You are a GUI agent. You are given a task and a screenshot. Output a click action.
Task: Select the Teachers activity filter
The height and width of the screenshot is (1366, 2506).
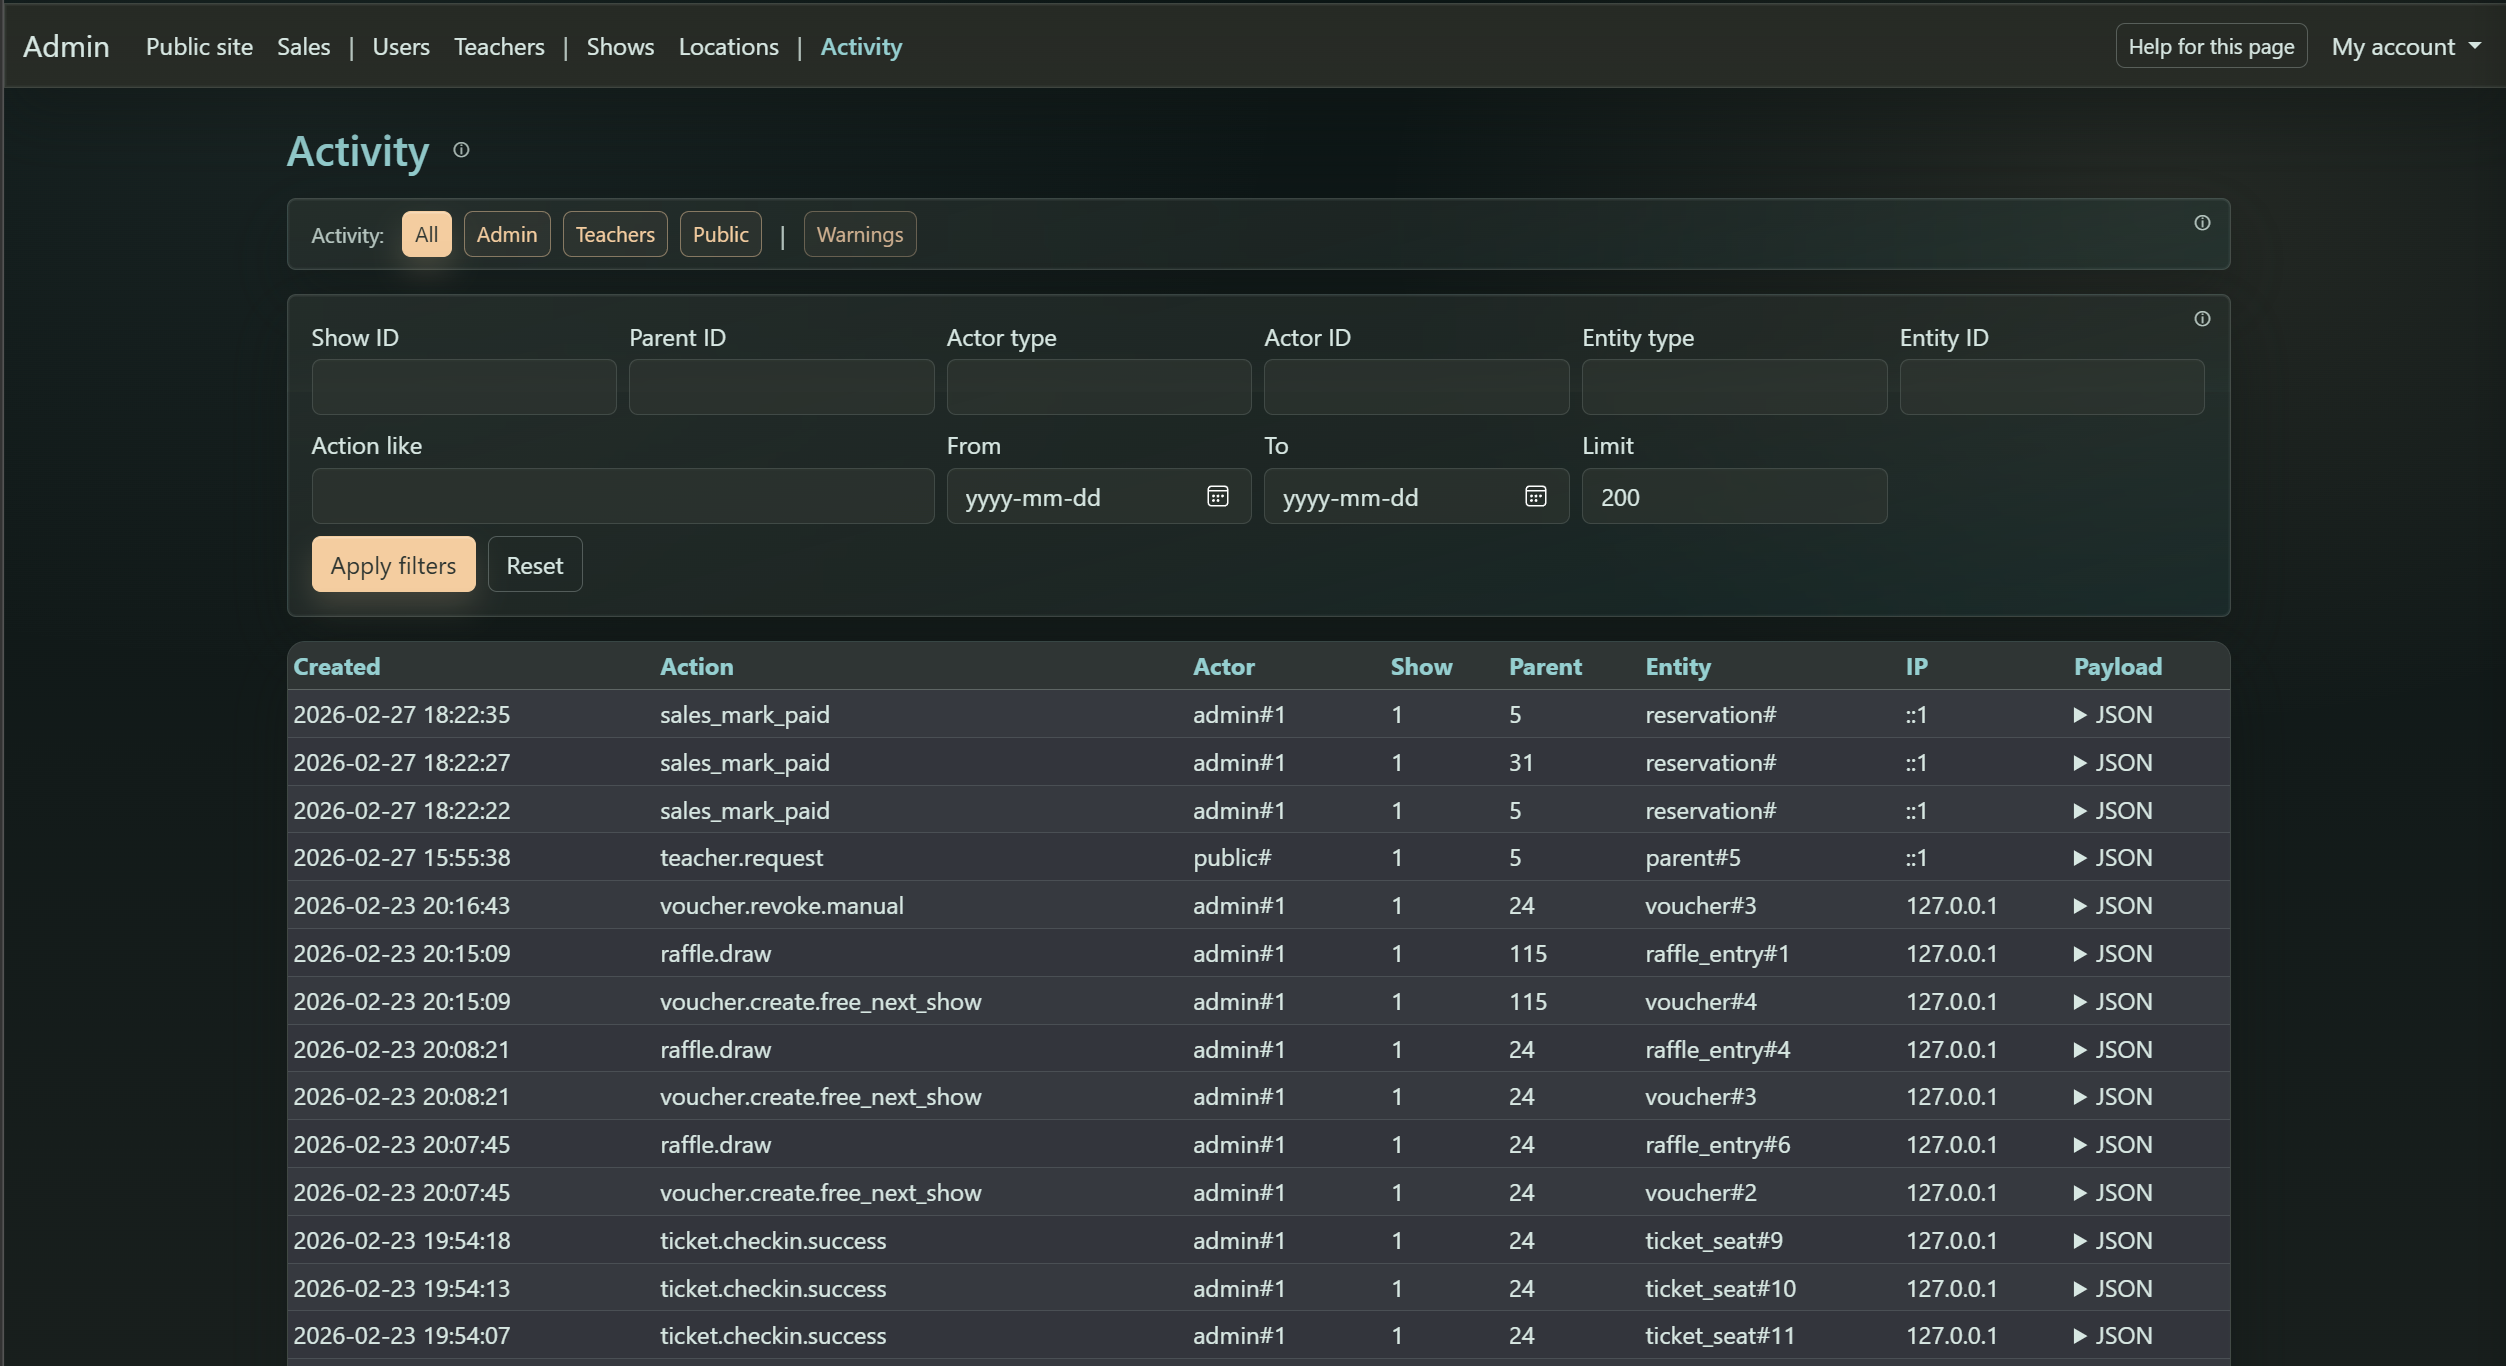614,233
